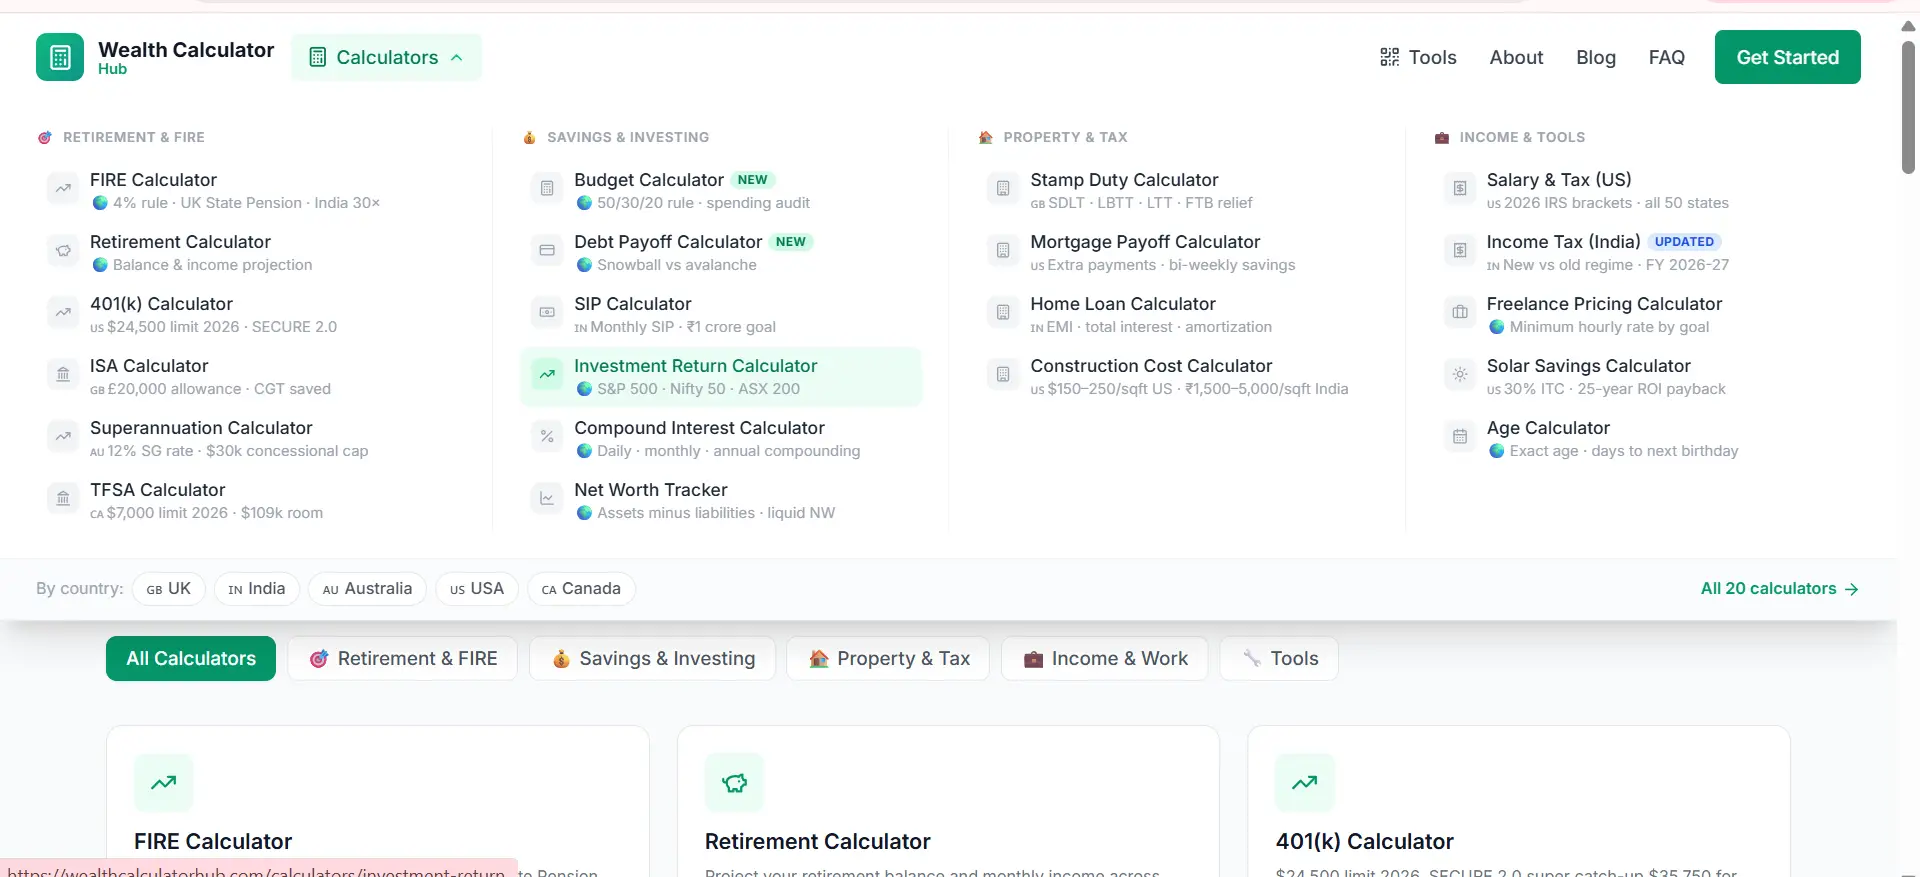Screen dimensions: 1920x877
Task: Filter calculators by Canada
Action: point(581,589)
